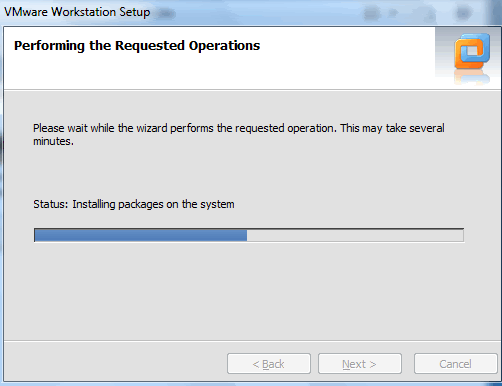Go back with the disabled Back button
The height and width of the screenshot is (386, 502).
point(269,364)
